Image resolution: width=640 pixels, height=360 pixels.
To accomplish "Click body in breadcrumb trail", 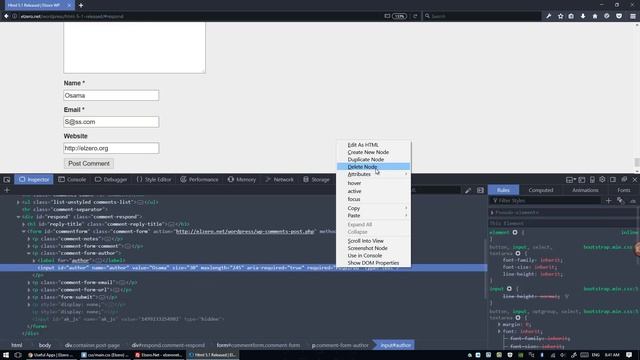I will click(x=45, y=345).
